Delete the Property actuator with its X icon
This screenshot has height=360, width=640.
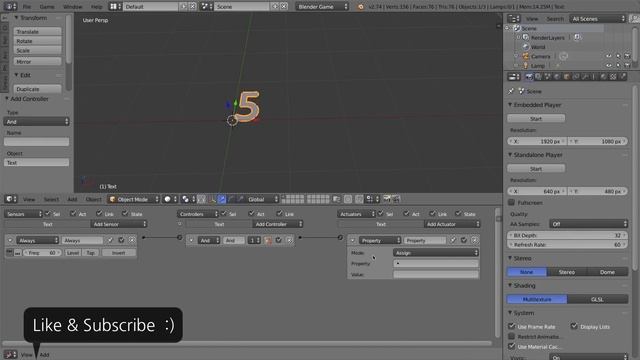pos(474,240)
